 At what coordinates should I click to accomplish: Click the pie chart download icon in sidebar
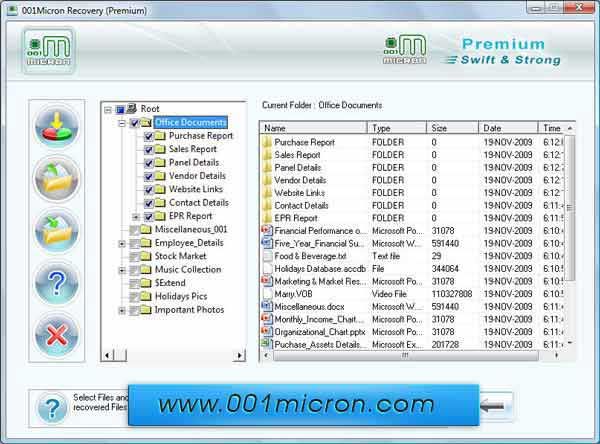(x=57, y=127)
